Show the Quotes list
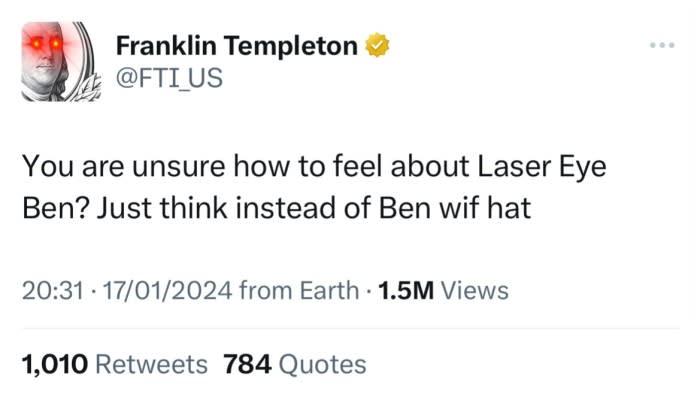 coord(322,365)
